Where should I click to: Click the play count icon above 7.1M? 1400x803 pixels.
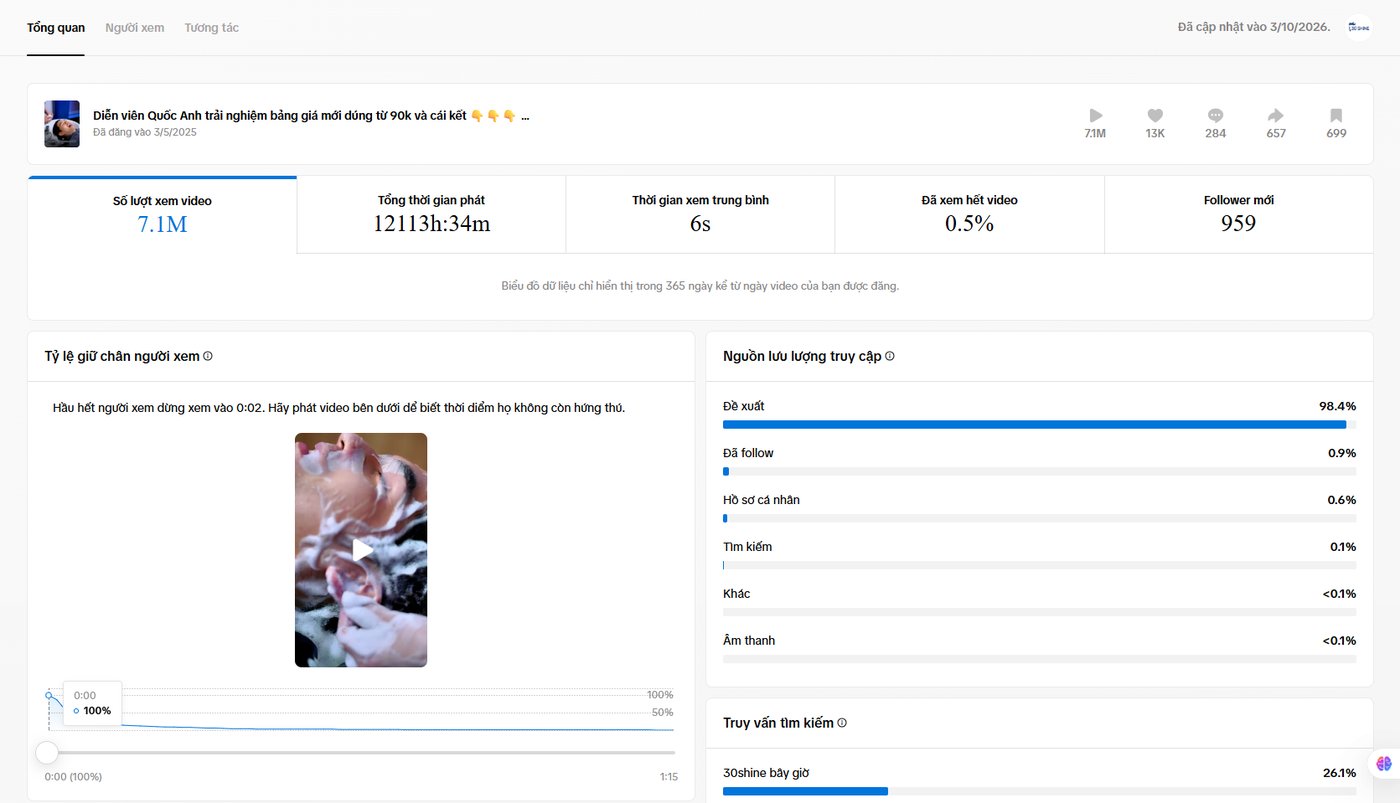click(1096, 115)
